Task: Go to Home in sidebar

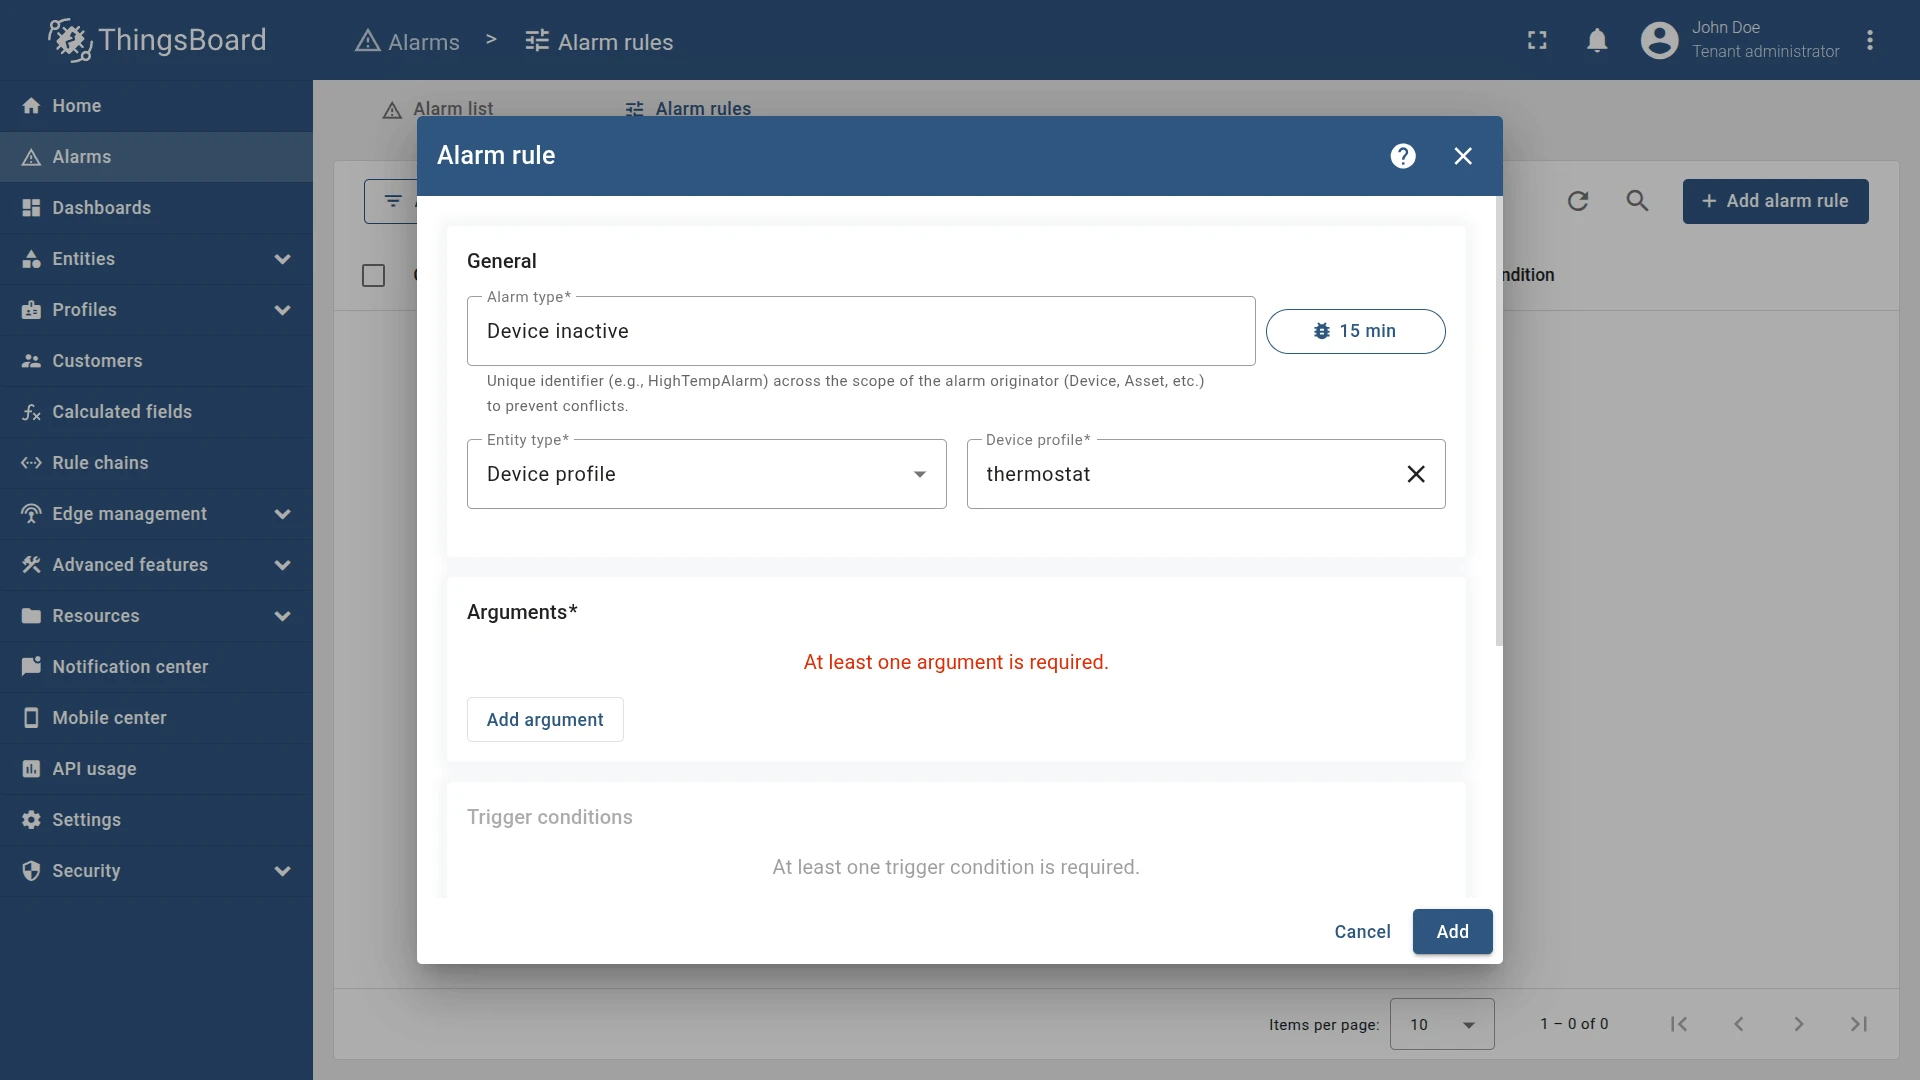Action: [156, 106]
